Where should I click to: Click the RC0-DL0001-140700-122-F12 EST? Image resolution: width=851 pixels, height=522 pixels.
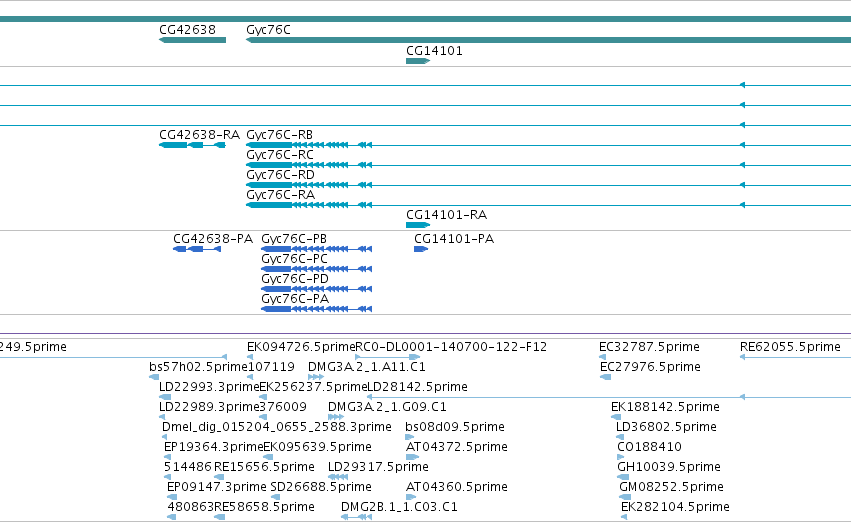(x=388, y=357)
